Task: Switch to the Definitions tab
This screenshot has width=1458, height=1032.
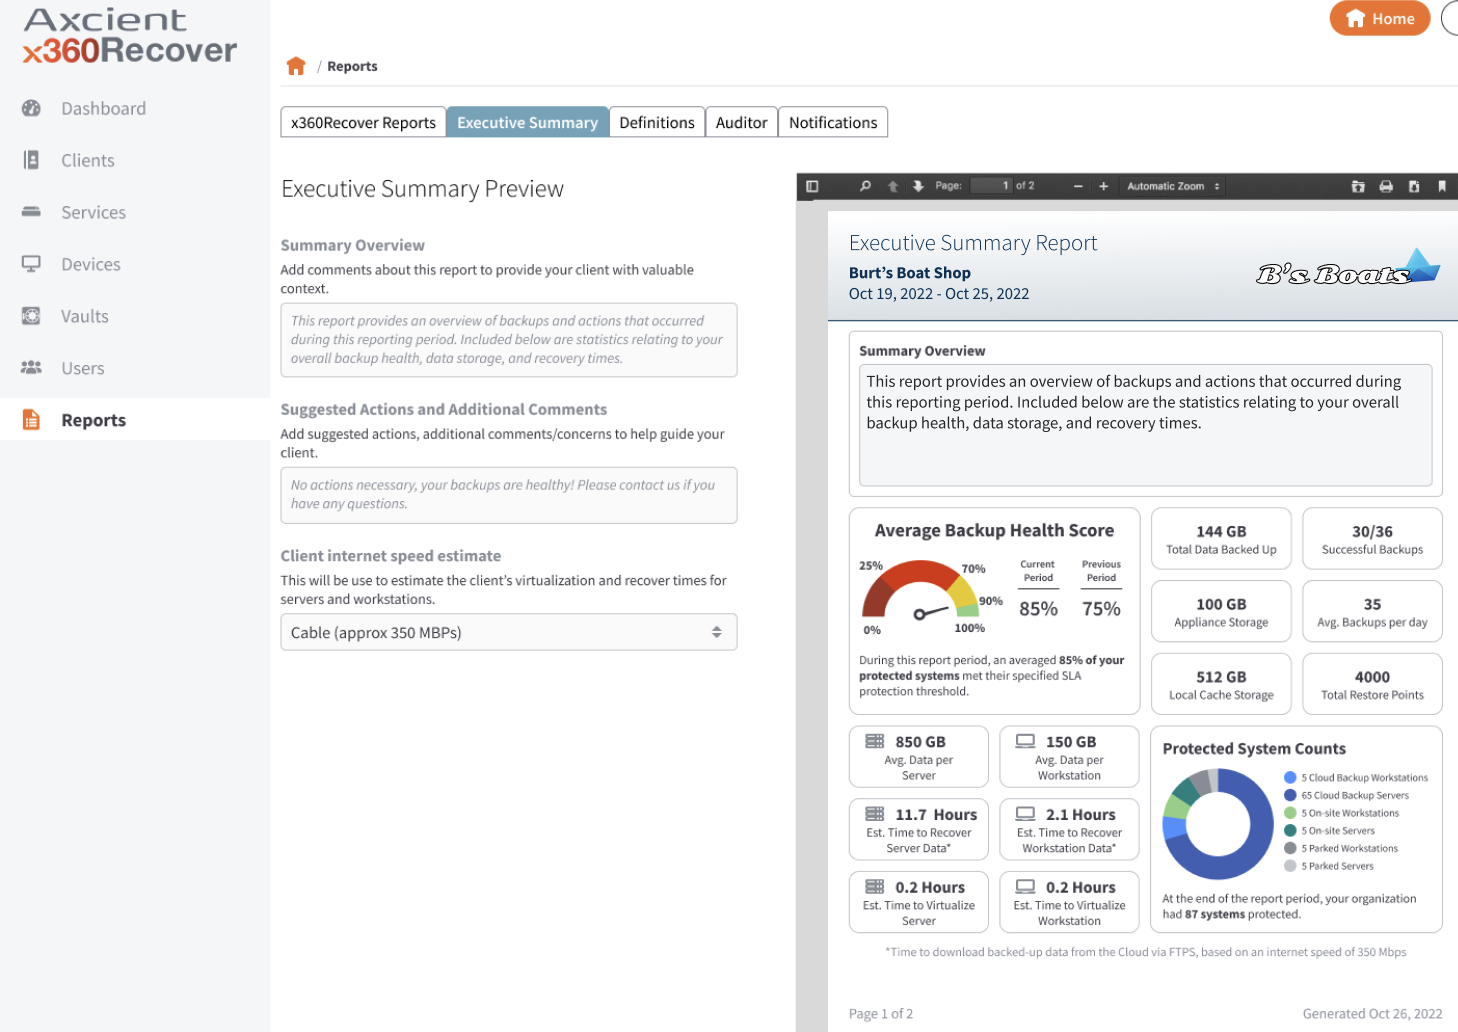Action: point(656,122)
